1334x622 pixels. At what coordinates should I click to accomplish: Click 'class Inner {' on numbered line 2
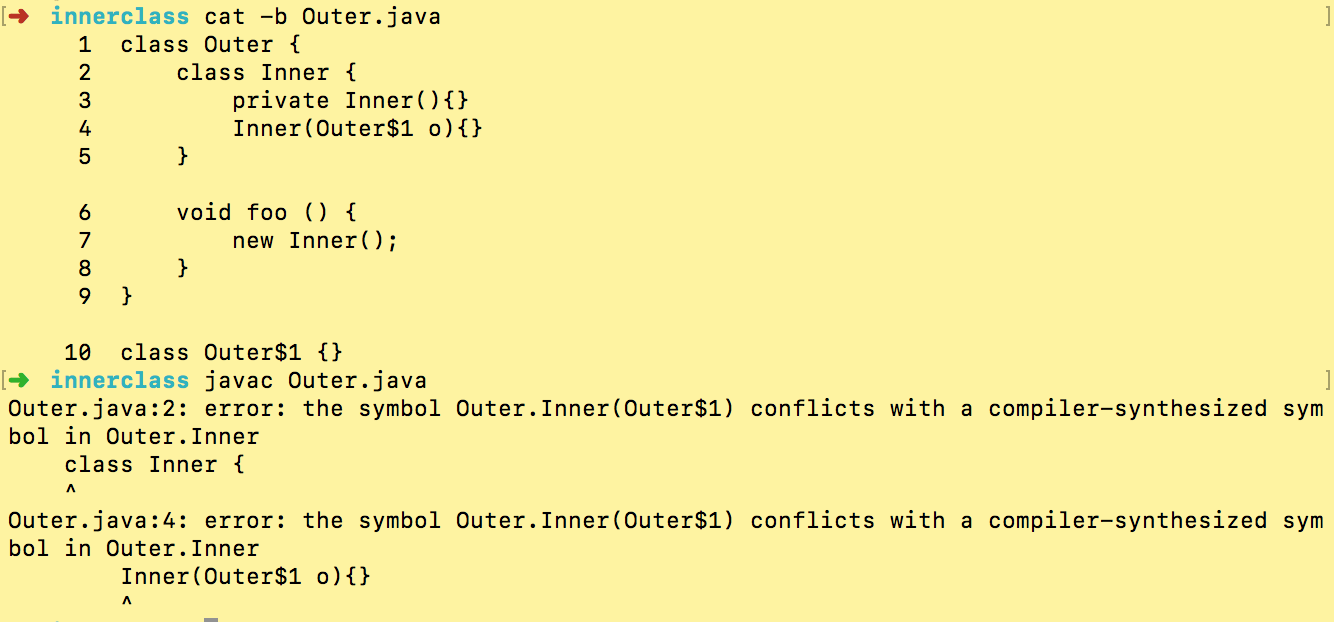click(266, 72)
